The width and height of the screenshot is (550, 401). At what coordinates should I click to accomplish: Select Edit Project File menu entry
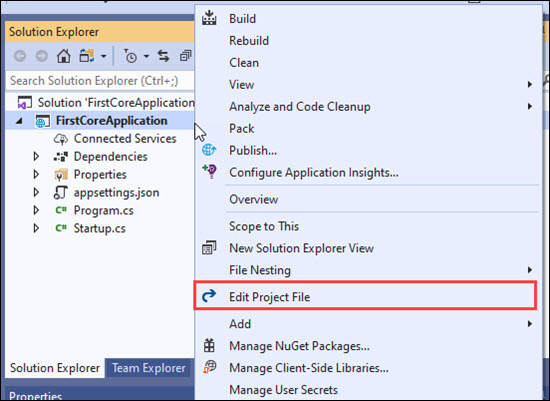pyautogui.click(x=365, y=297)
